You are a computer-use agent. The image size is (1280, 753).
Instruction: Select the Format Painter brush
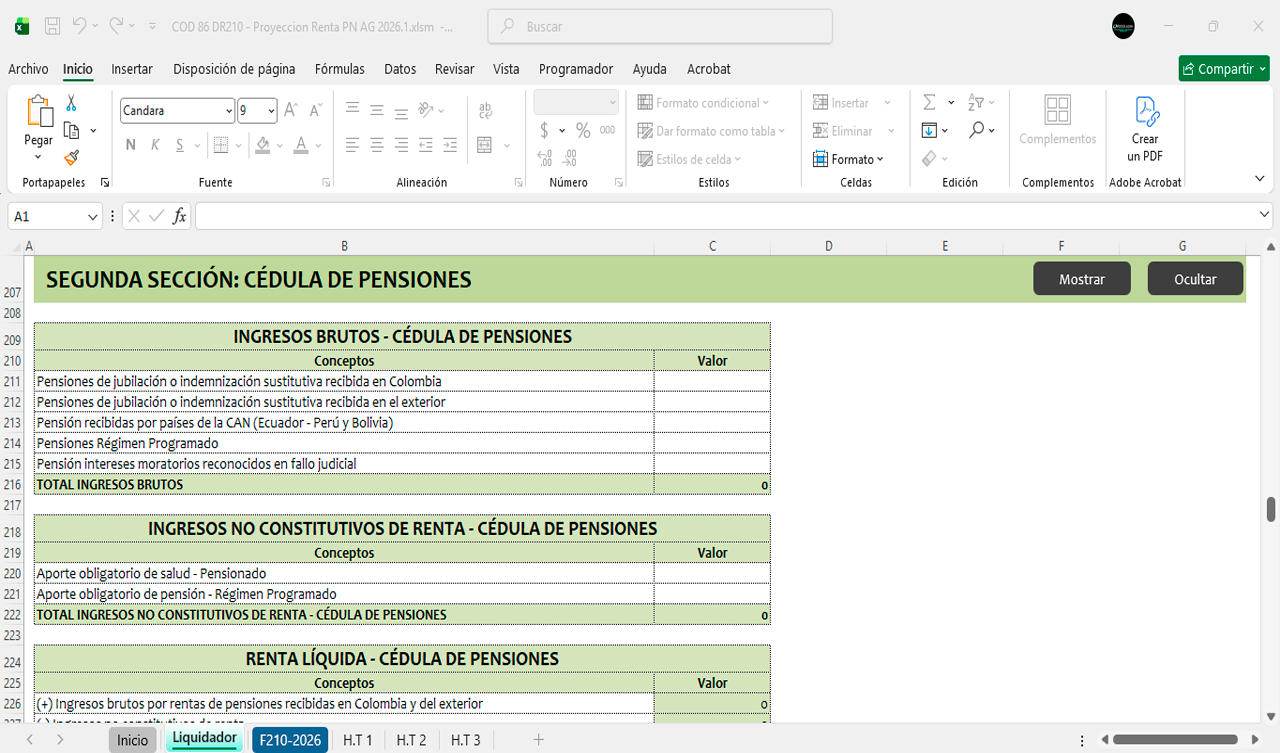click(x=71, y=157)
